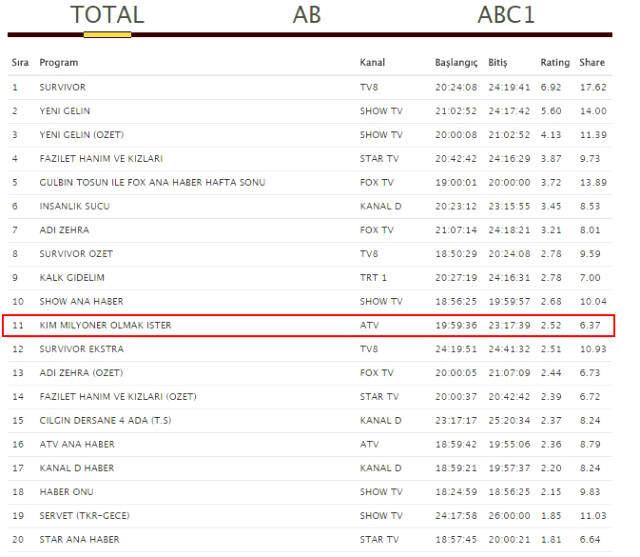Select the SURVIVOR EKSTRA program

81,349
